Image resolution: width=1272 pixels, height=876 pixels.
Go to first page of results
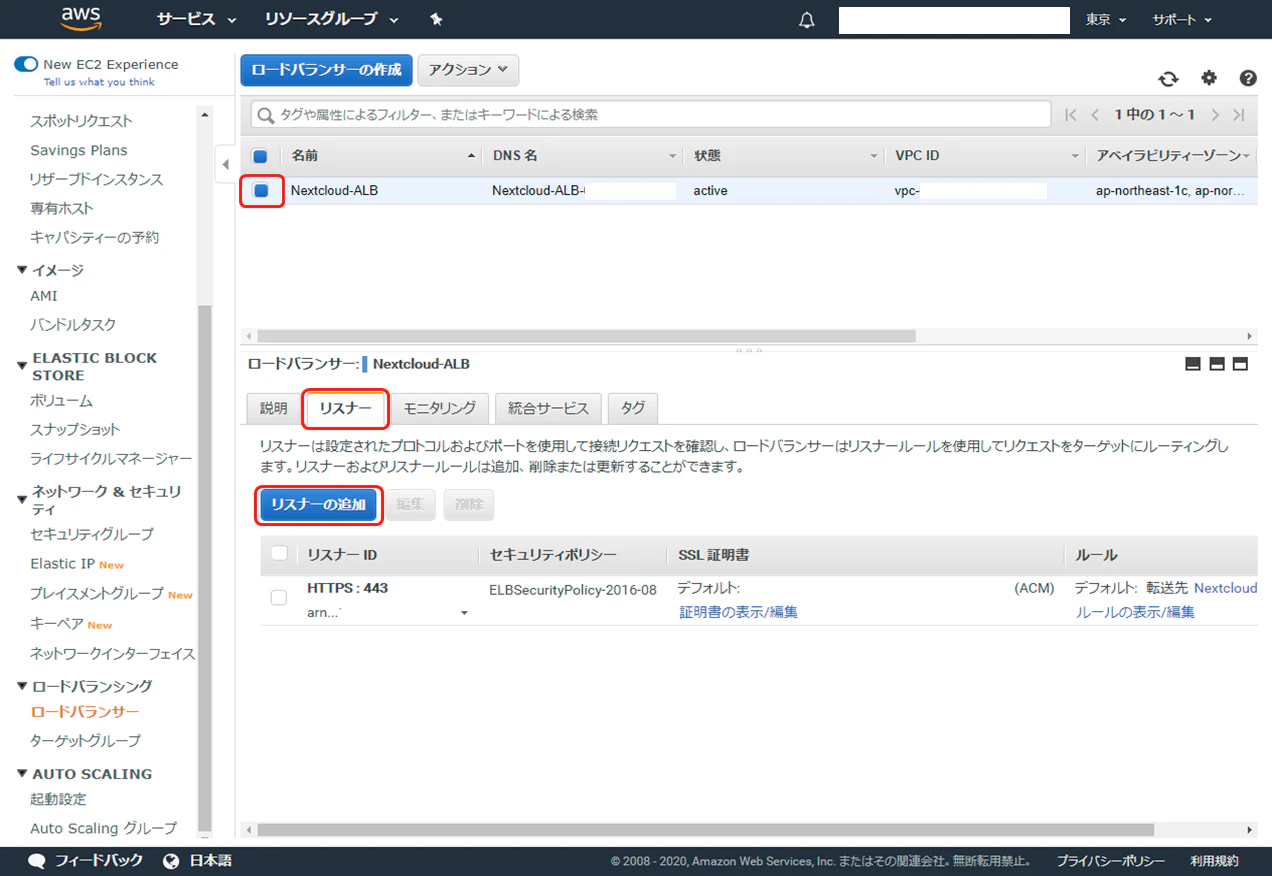pos(1071,115)
